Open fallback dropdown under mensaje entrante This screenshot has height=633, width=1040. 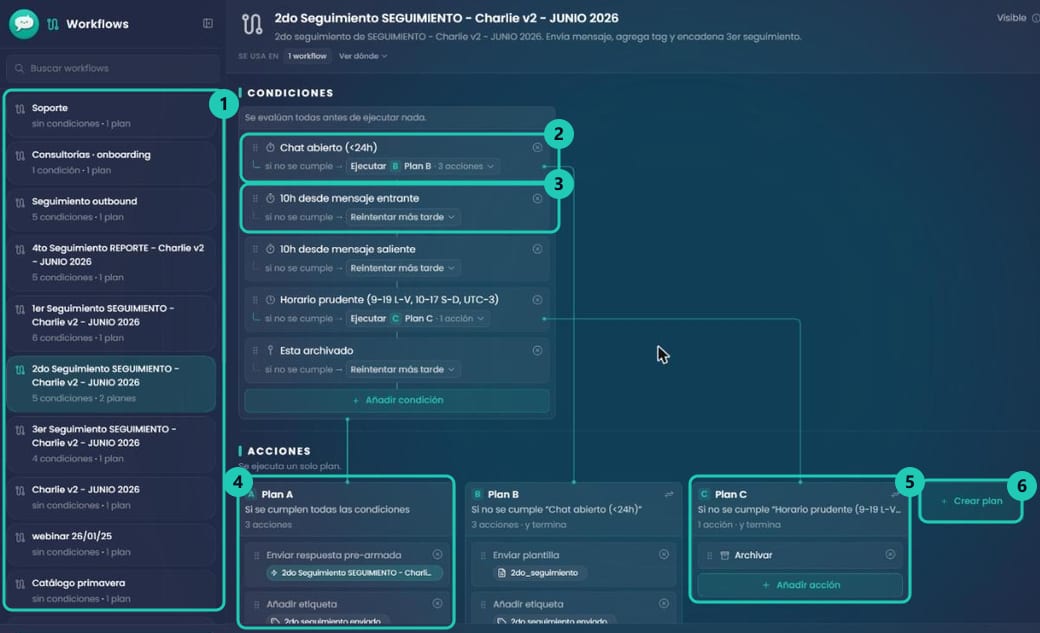(402, 217)
